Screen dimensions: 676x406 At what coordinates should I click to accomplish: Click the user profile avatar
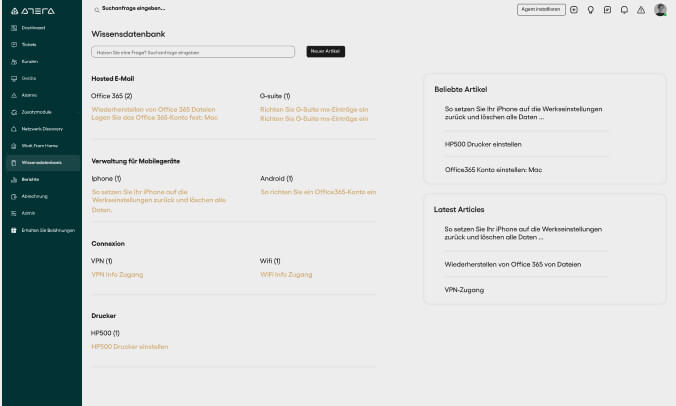(x=660, y=9)
